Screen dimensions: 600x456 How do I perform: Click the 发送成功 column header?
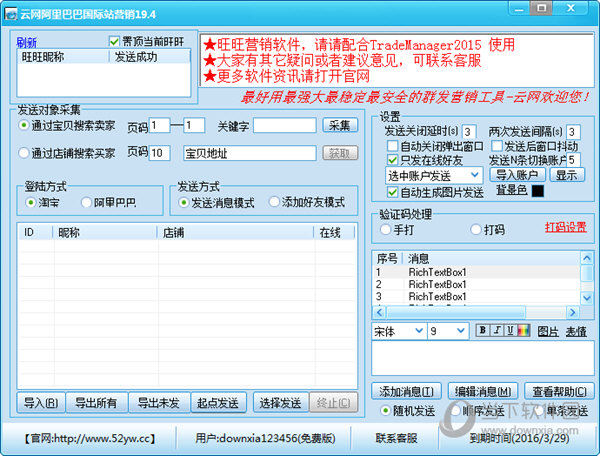click(149, 57)
